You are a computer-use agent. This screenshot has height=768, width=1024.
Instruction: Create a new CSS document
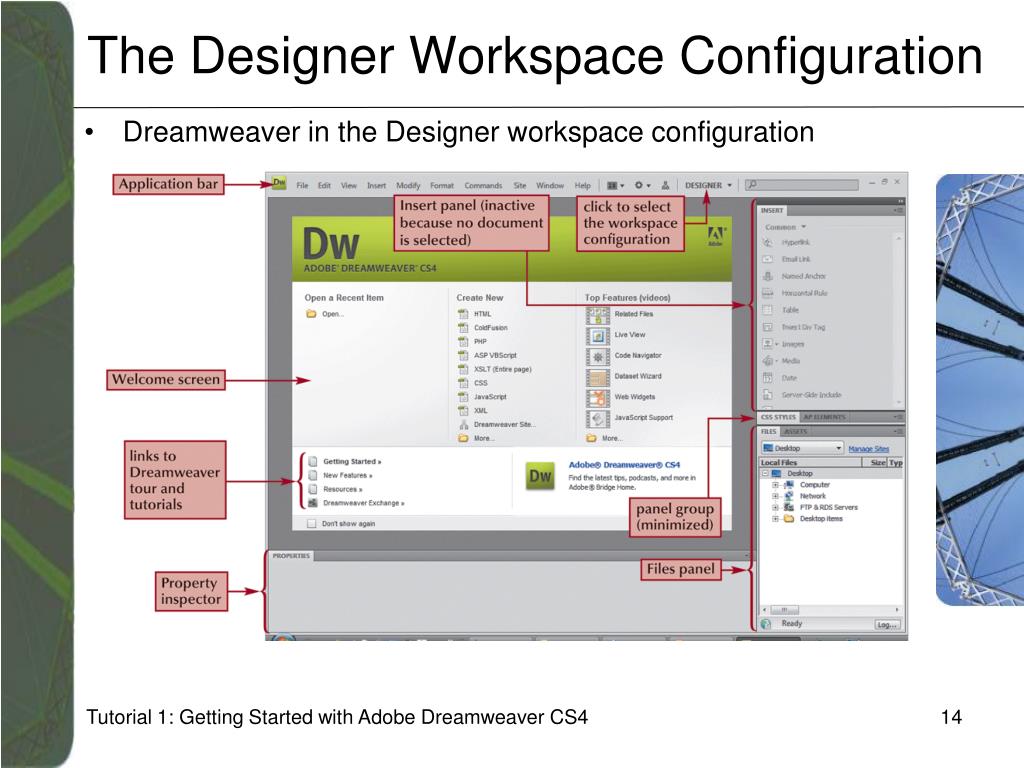point(473,383)
